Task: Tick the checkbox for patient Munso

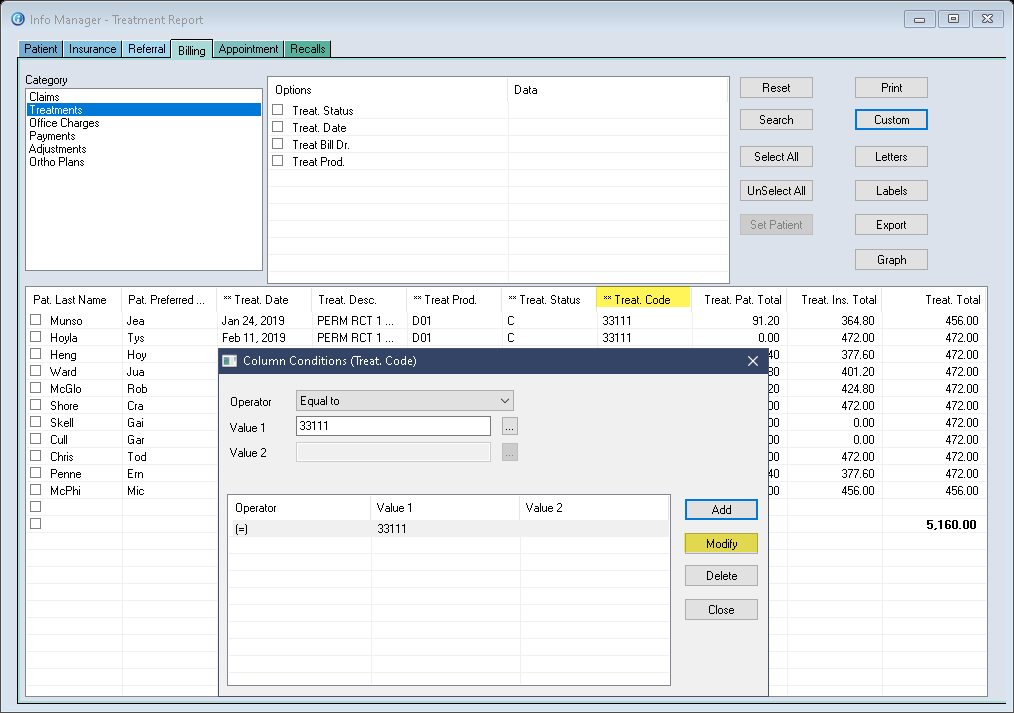Action: click(x=36, y=321)
